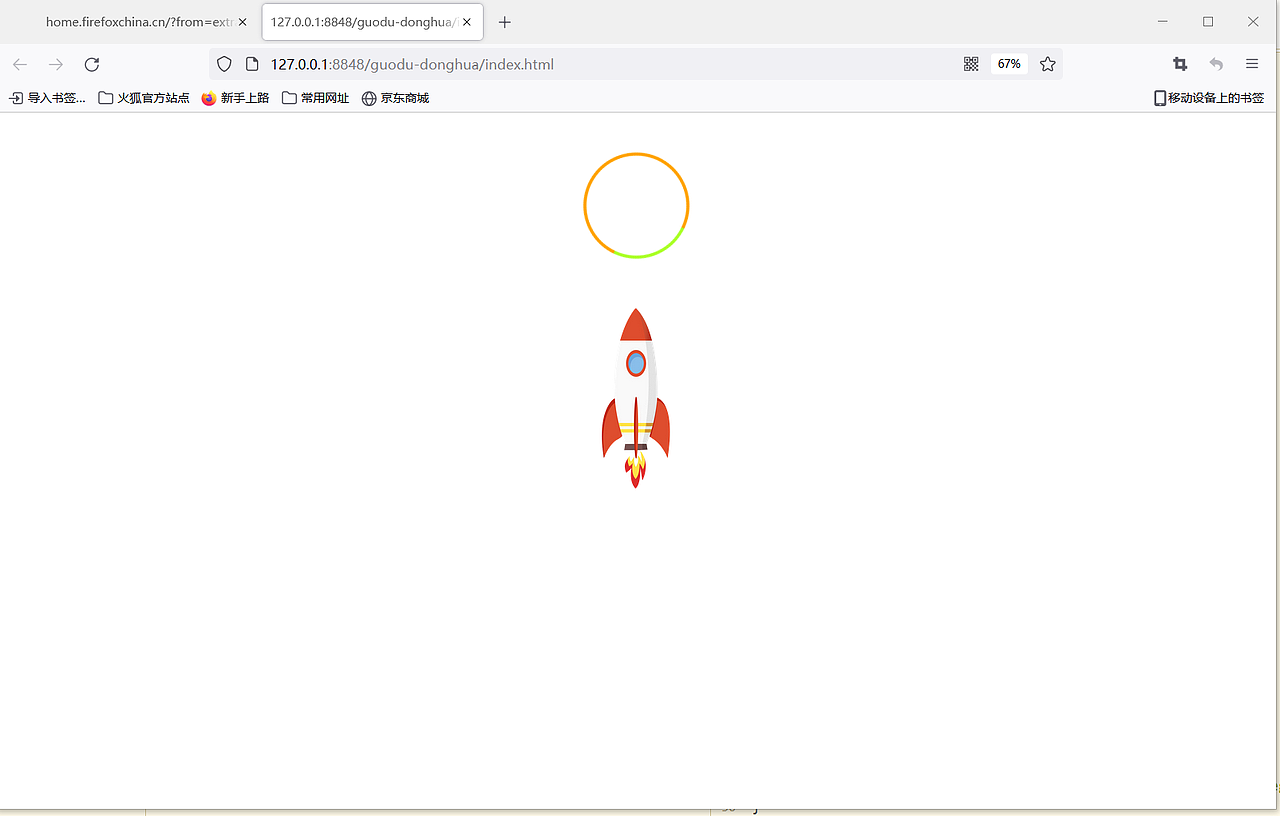Image resolution: width=1280 pixels, height=816 pixels.
Task: Close the home.firefoxchina.cn tab
Action: [x=242, y=22]
